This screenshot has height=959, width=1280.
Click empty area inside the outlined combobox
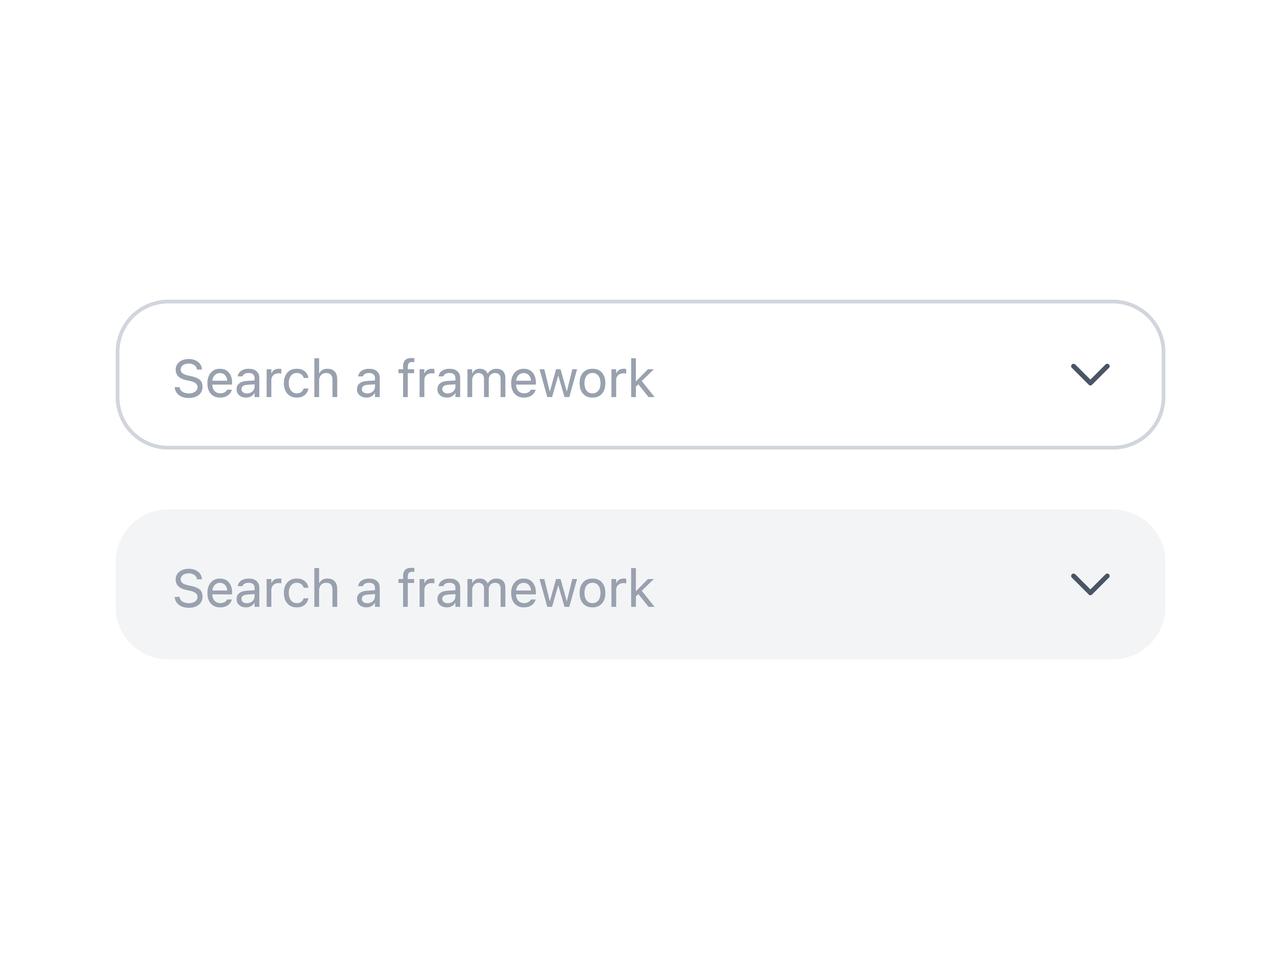(x=860, y=375)
